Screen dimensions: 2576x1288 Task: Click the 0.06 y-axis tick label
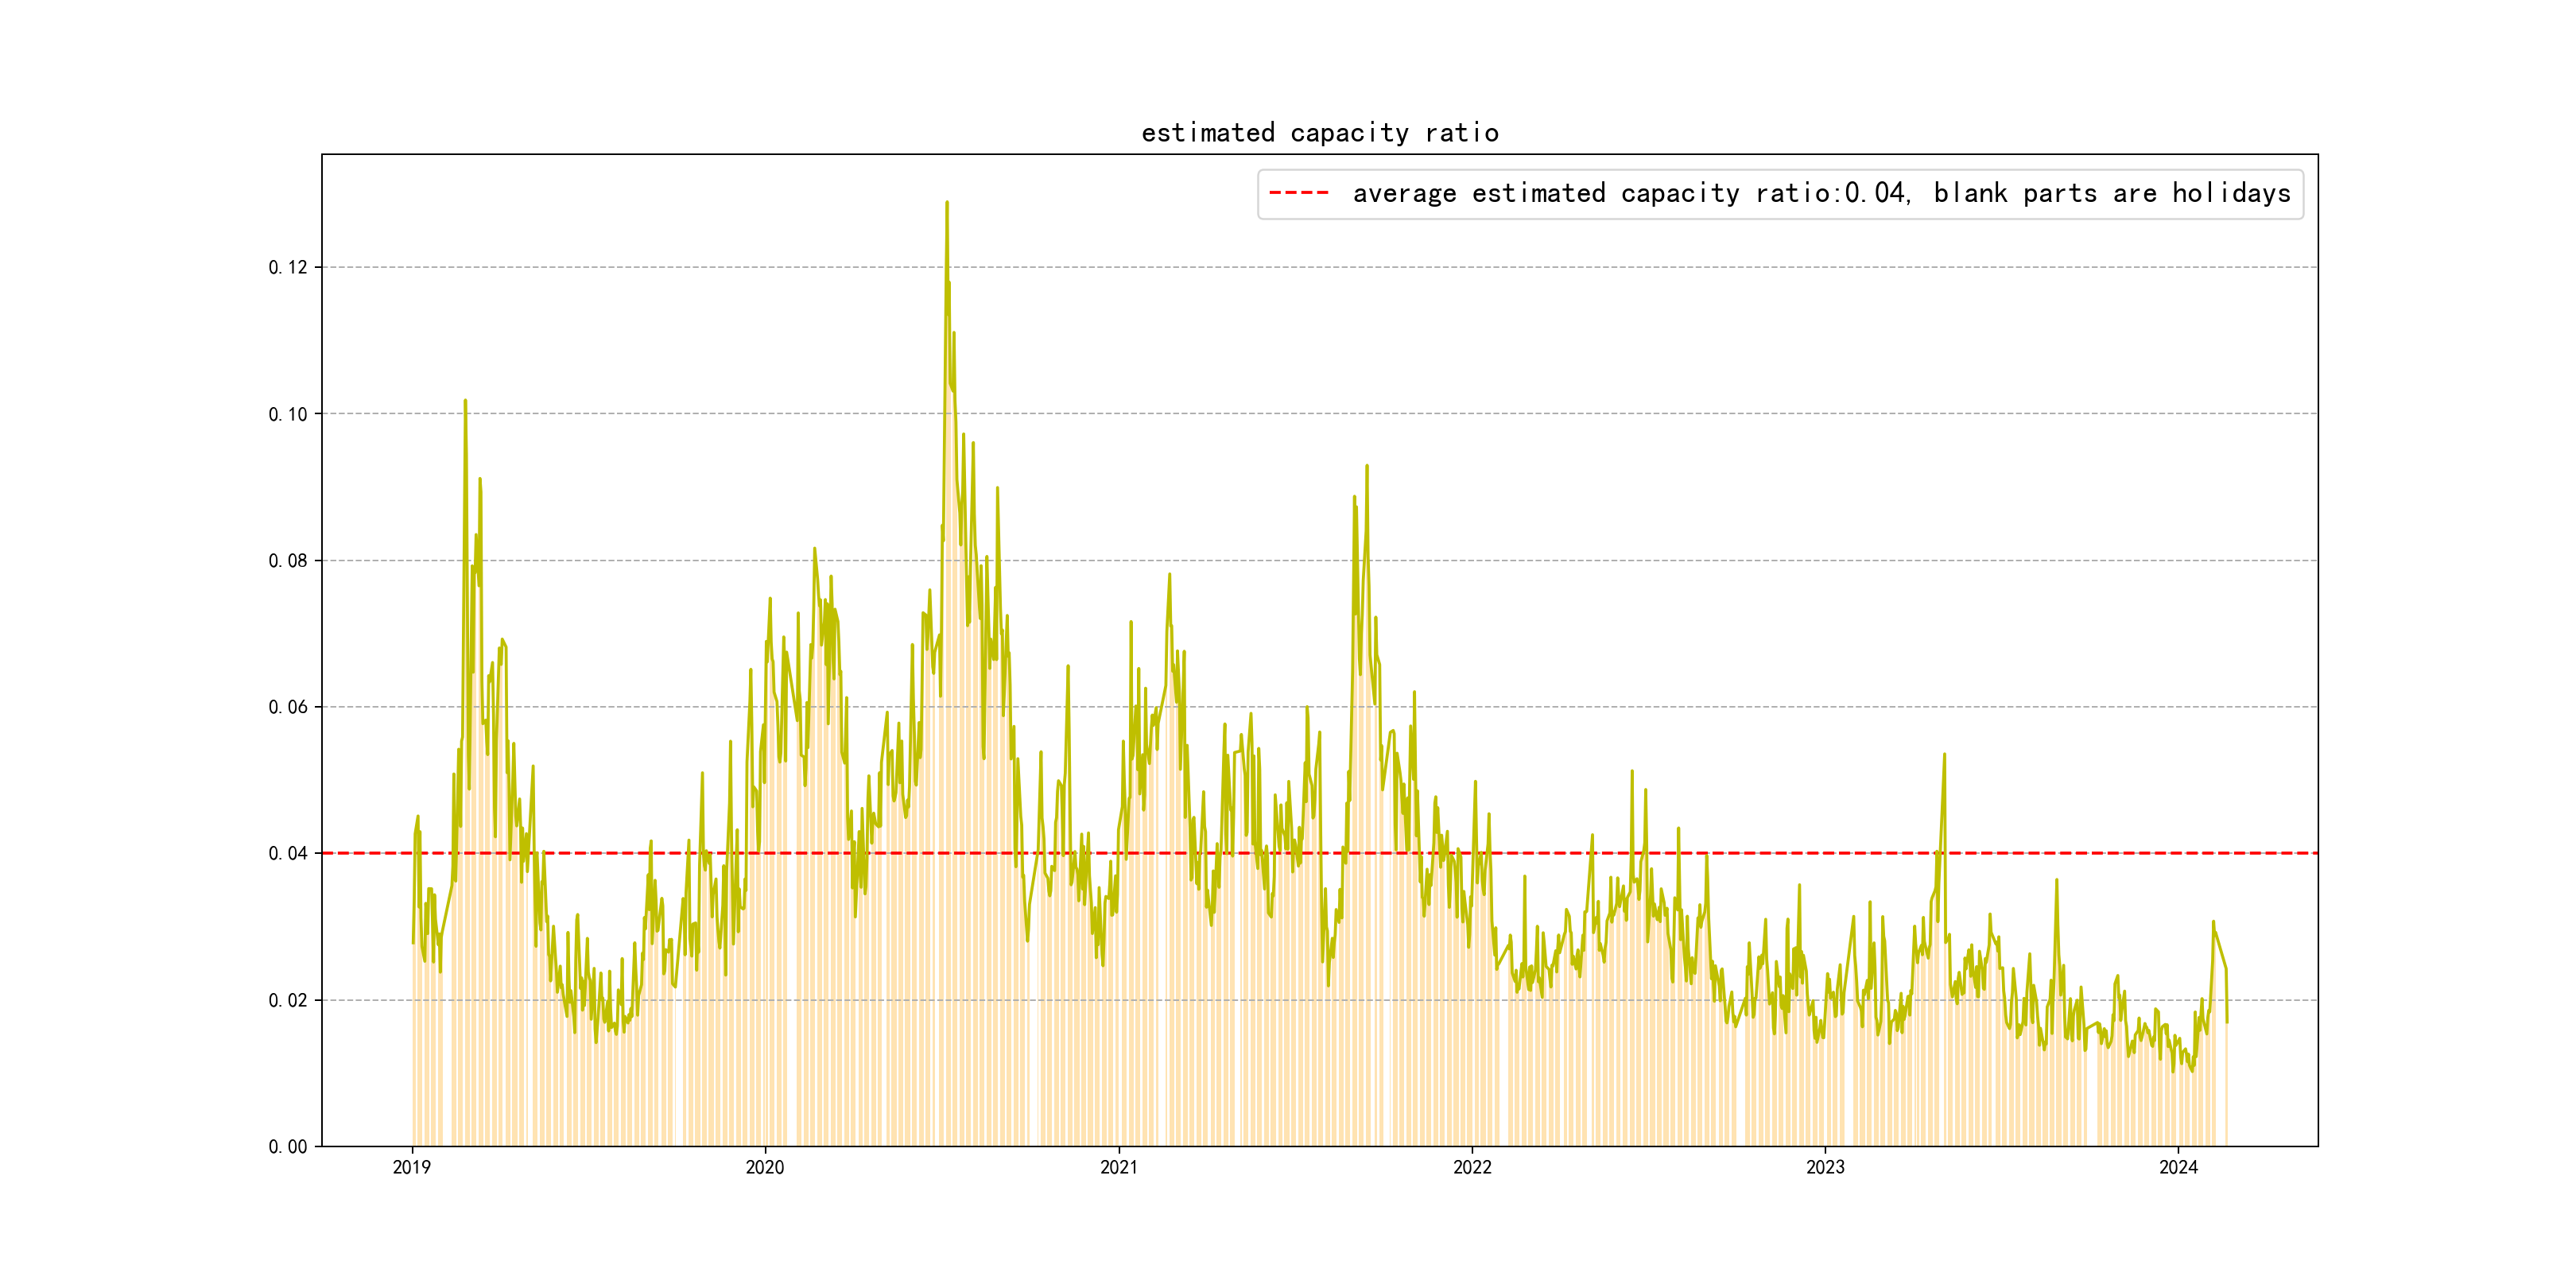(288, 707)
